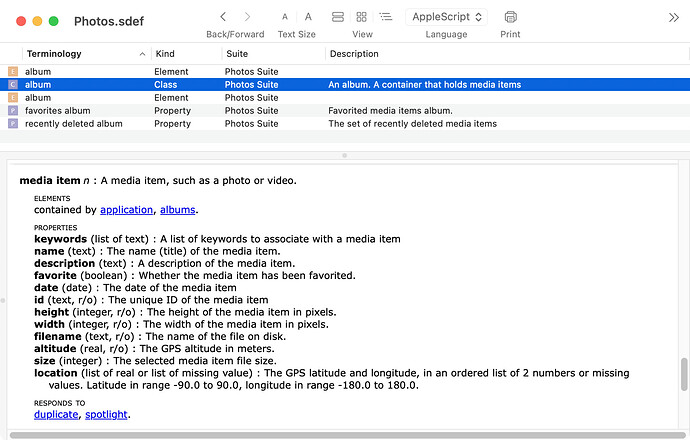Viewport: 690px width, 440px height.
Task: Click 'The set of recently deleted media items'
Action: pyautogui.click(x=412, y=124)
